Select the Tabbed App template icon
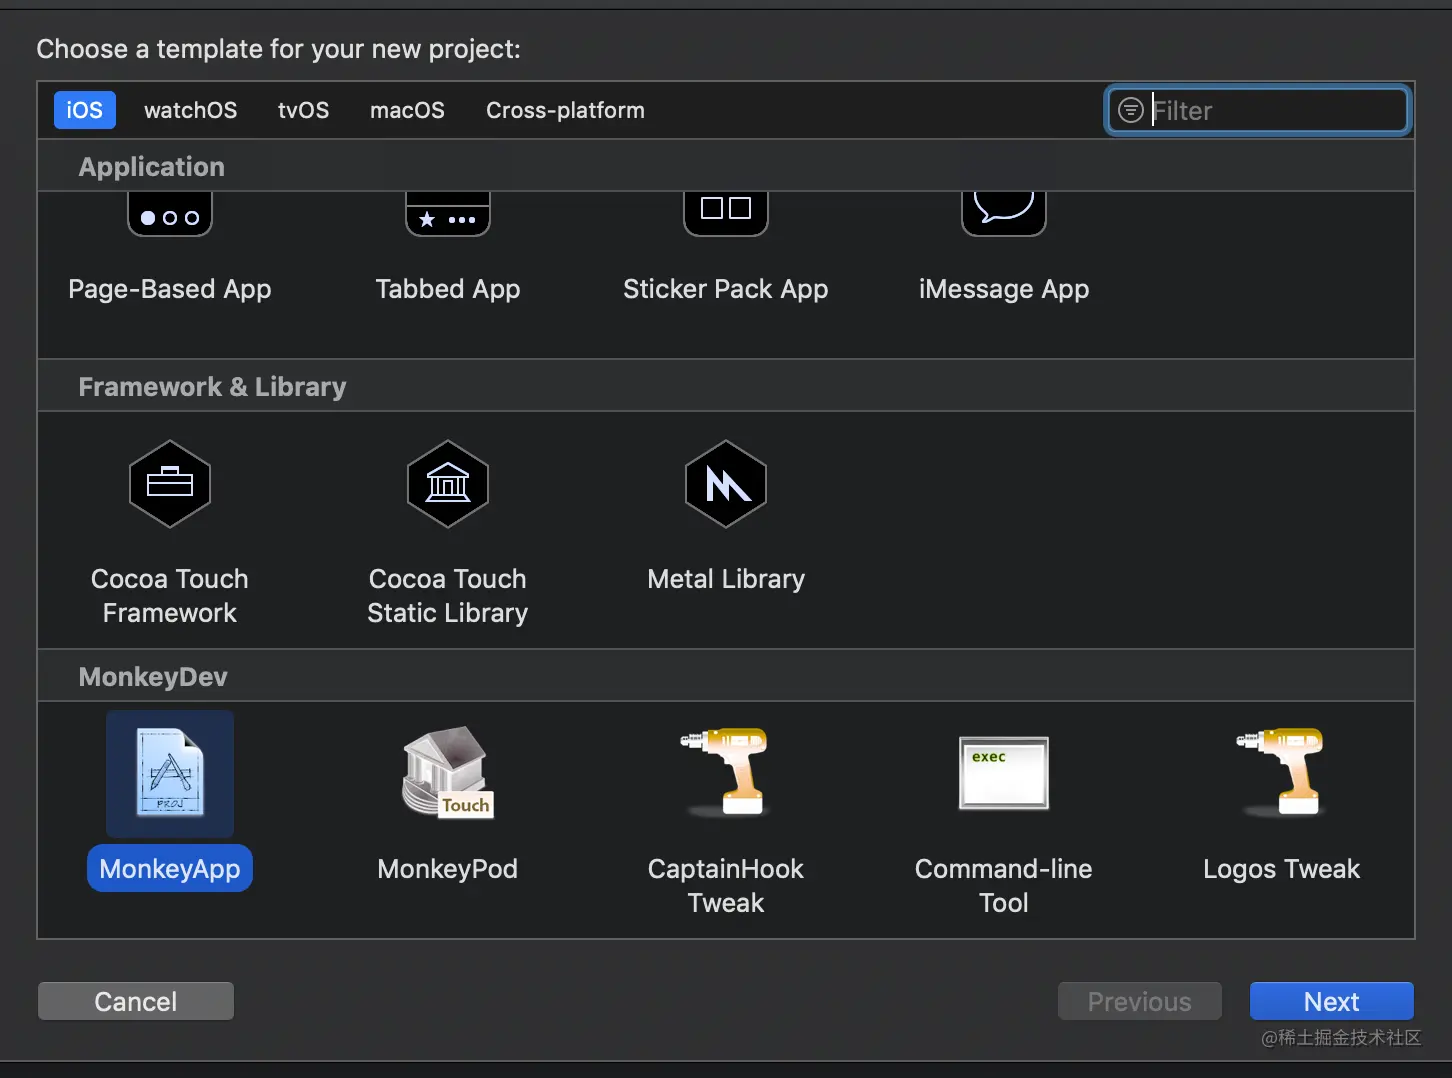 448,214
